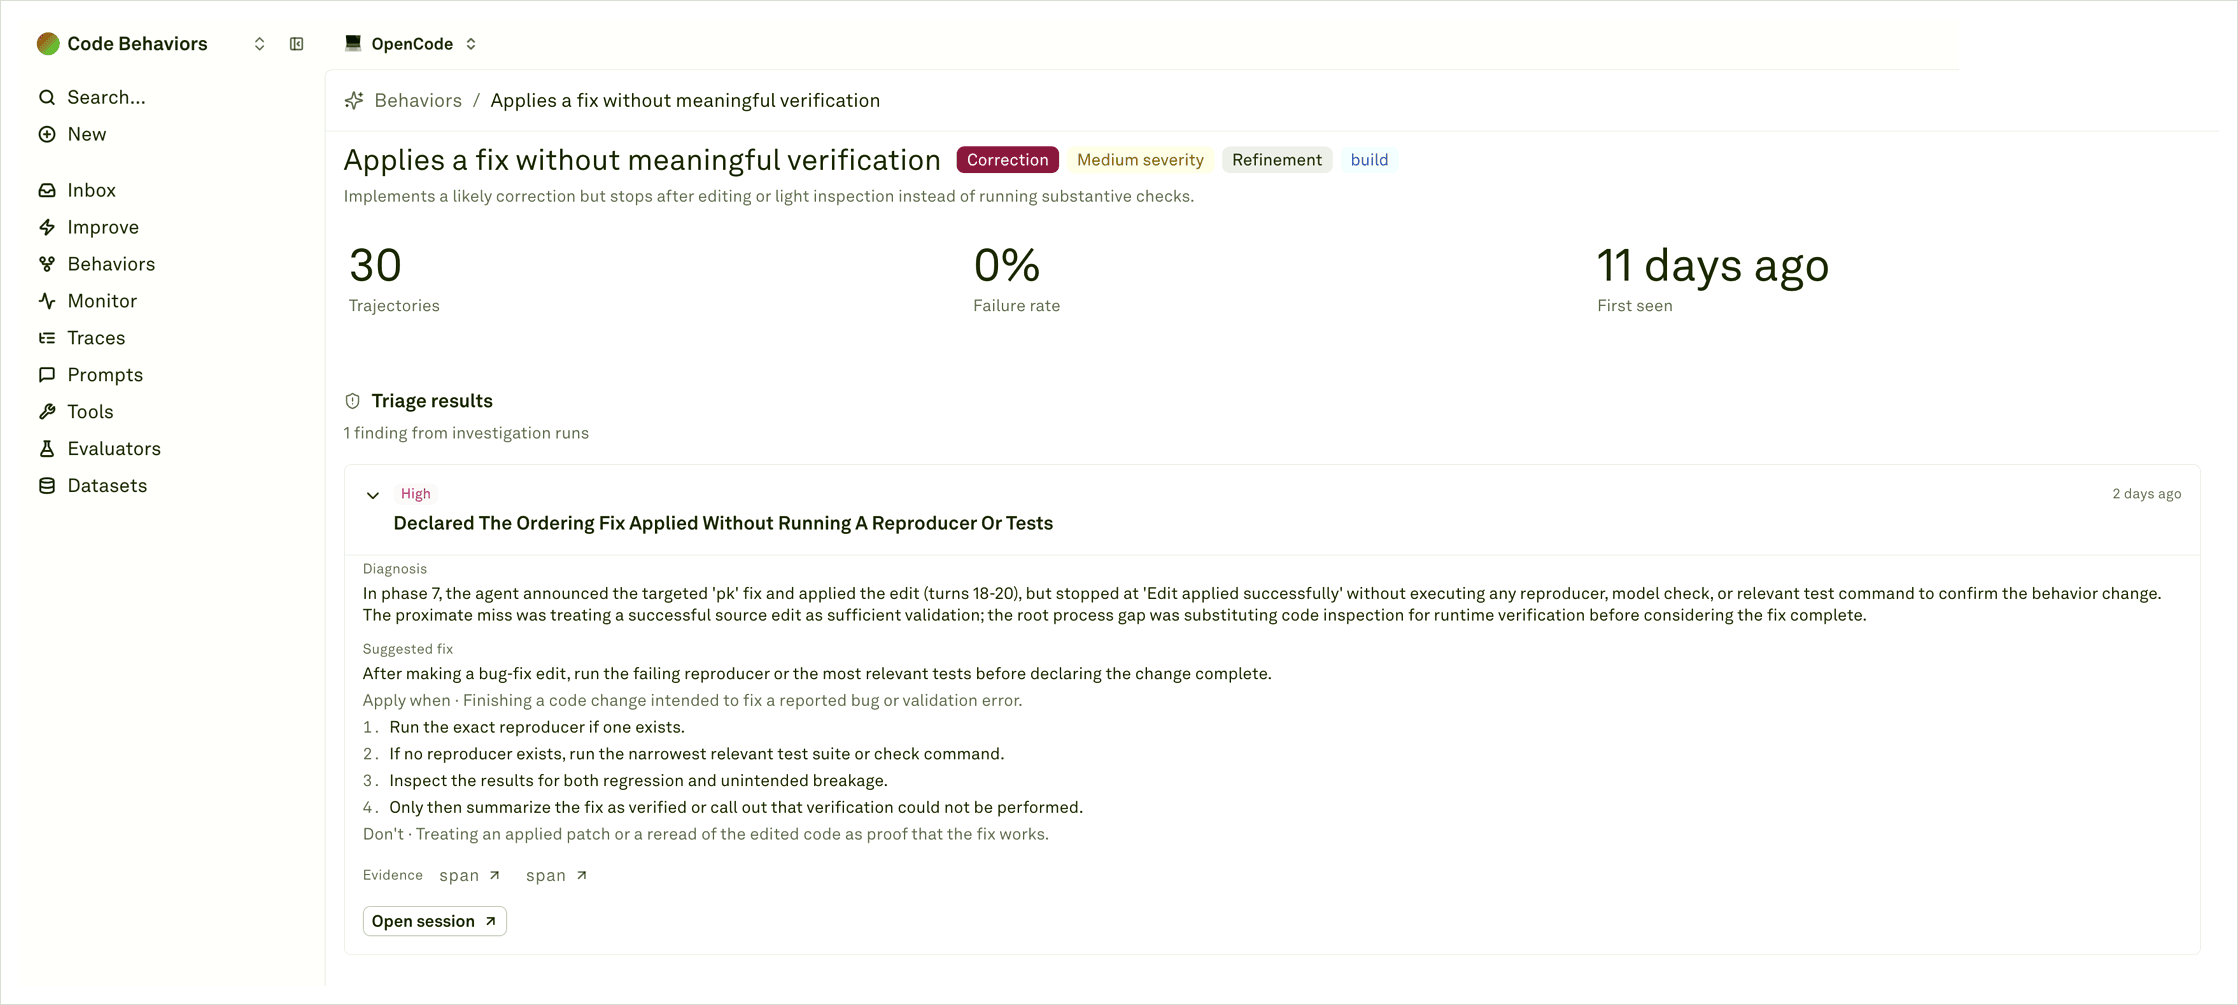Collapse the High finding chevron
Image resolution: width=2238 pixels, height=1005 pixels.
373,495
